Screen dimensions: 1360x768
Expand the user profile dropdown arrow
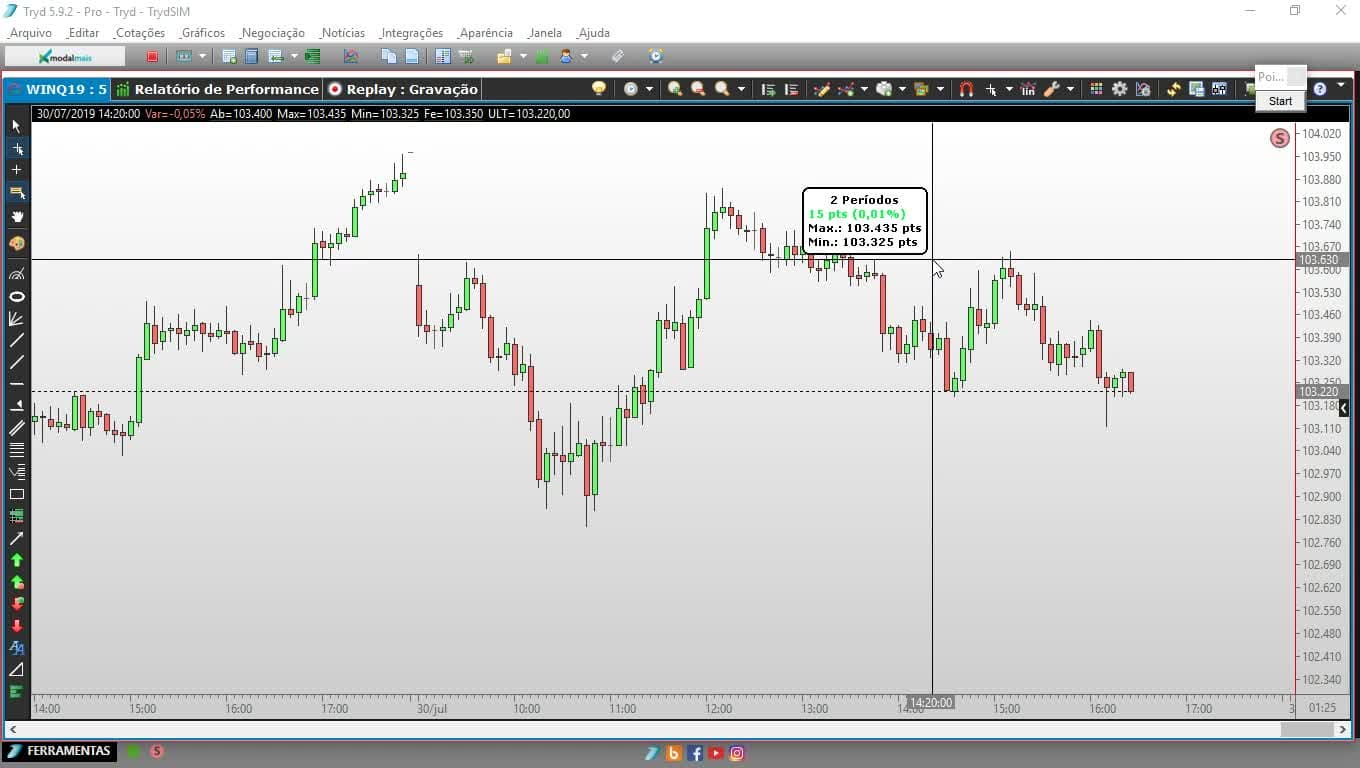(584, 56)
